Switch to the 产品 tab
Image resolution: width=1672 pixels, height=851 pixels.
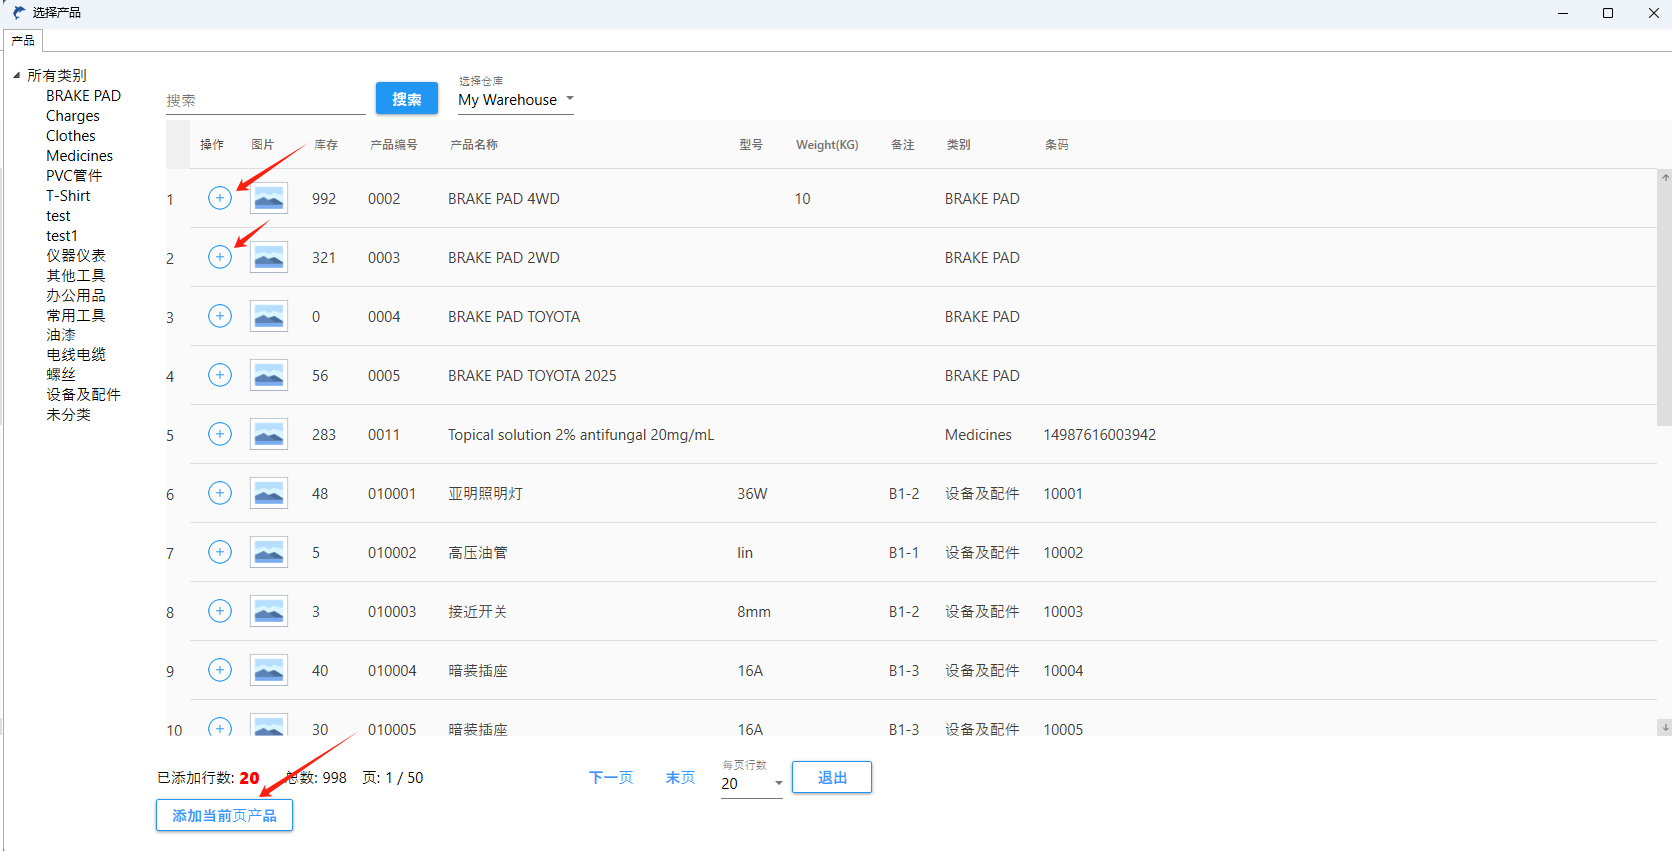23,41
